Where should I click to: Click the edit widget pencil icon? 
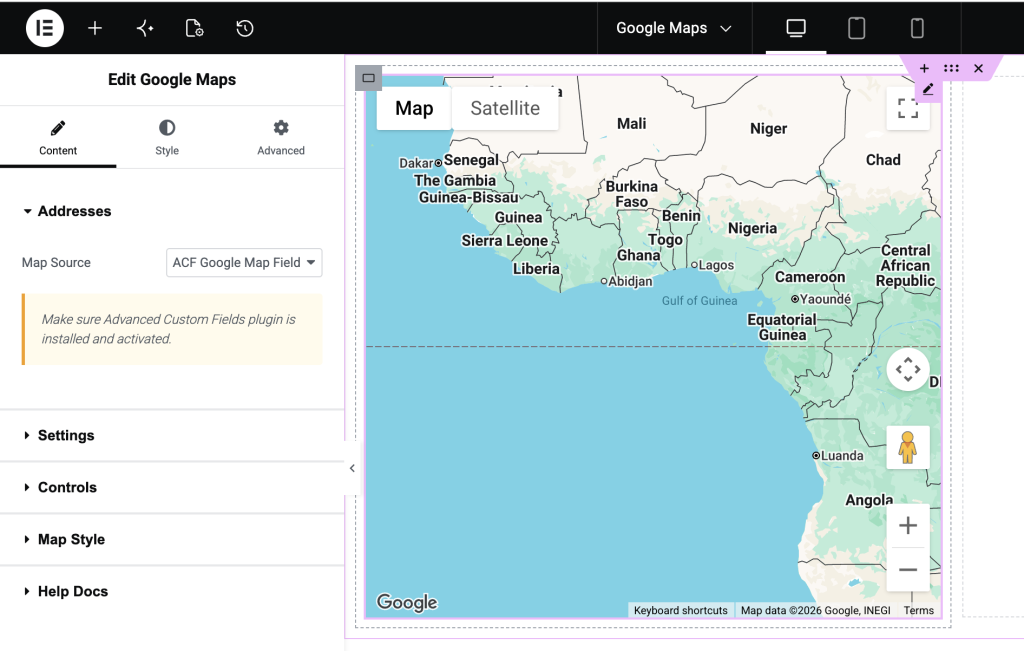pyautogui.click(x=928, y=89)
